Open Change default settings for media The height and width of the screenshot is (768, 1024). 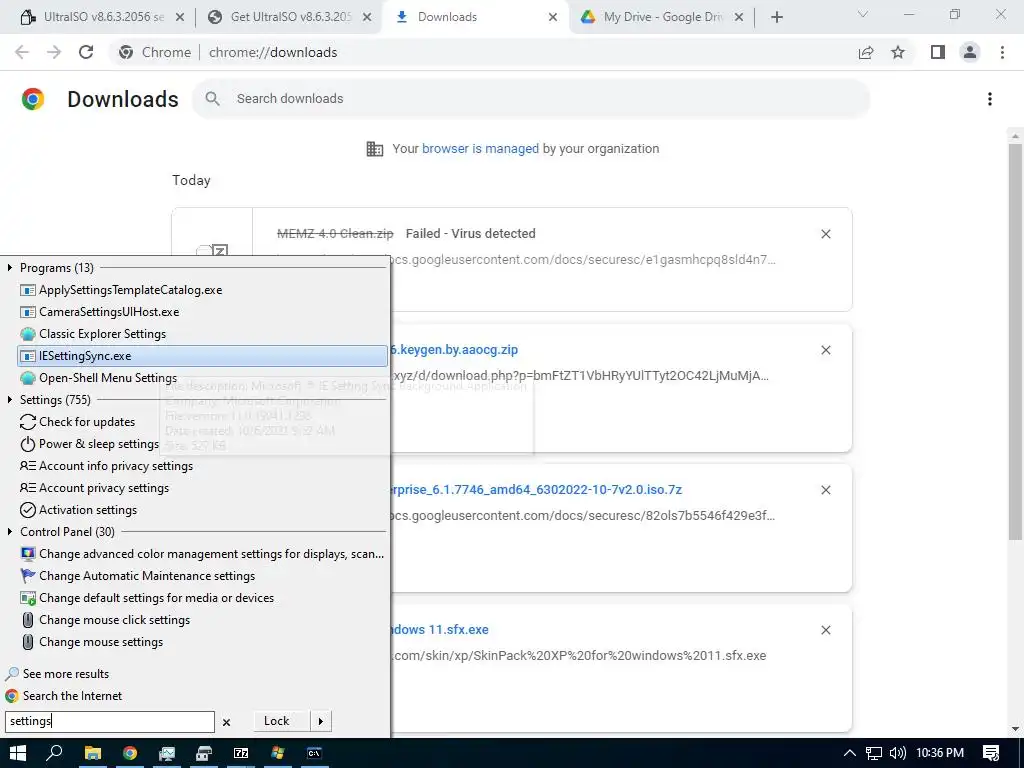(x=203, y=598)
